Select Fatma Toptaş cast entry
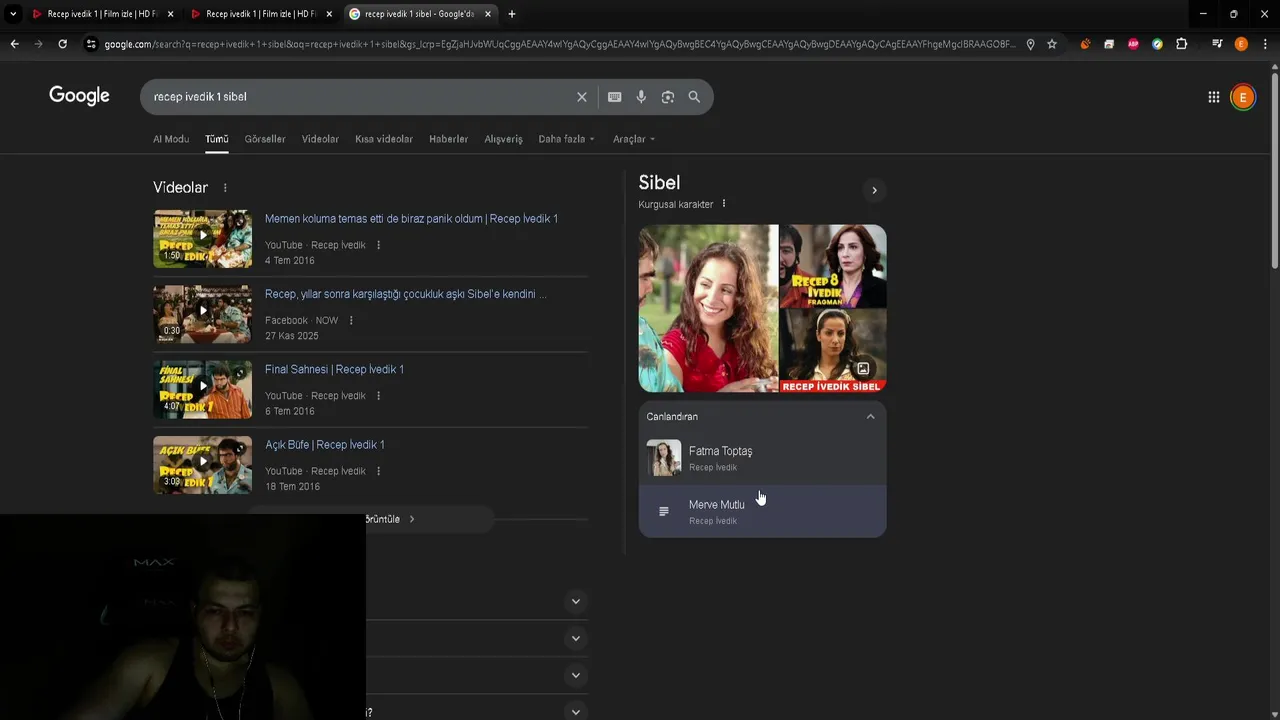 click(762, 458)
